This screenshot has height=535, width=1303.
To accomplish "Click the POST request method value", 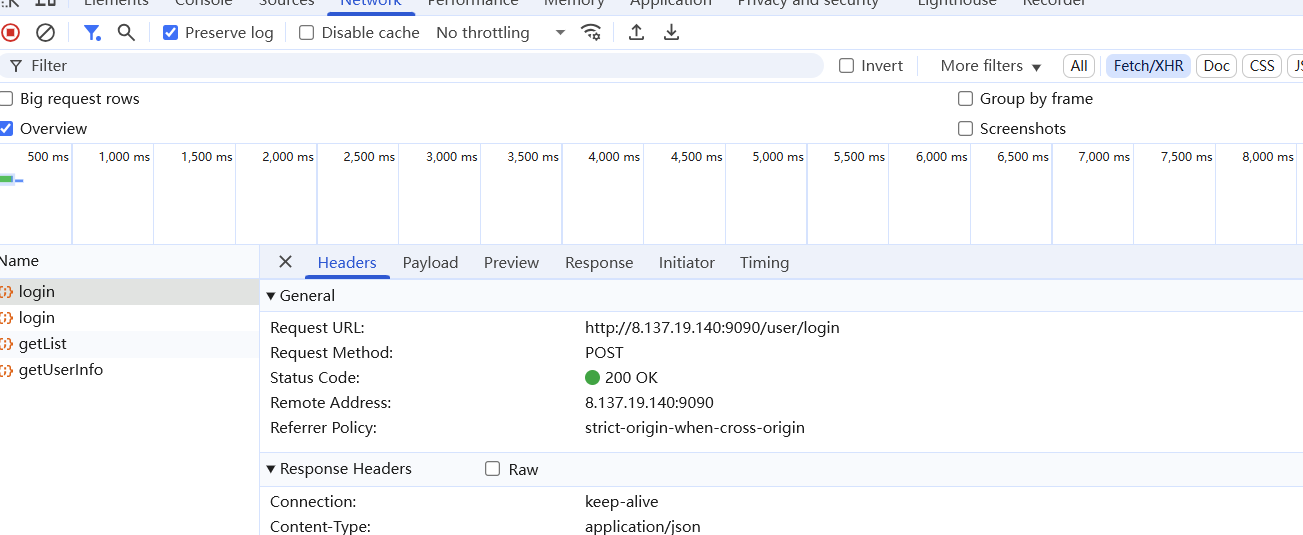I will click(x=604, y=352).
